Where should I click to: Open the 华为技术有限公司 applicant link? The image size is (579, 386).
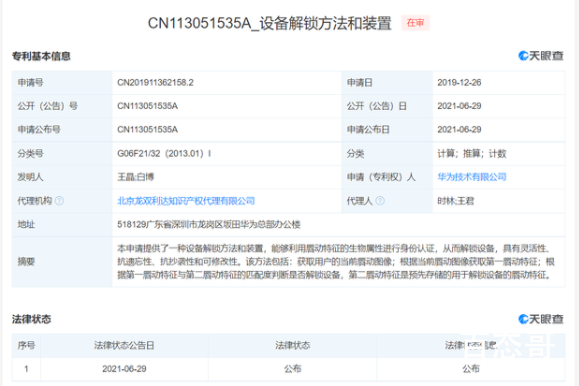click(x=472, y=177)
